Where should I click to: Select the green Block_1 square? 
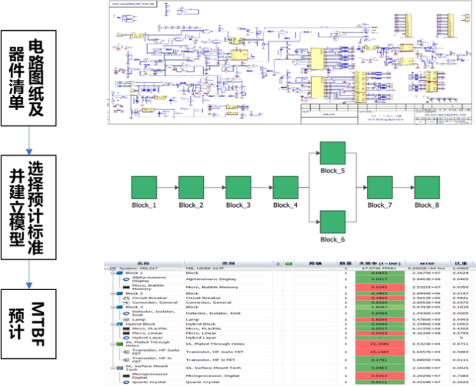click(144, 188)
